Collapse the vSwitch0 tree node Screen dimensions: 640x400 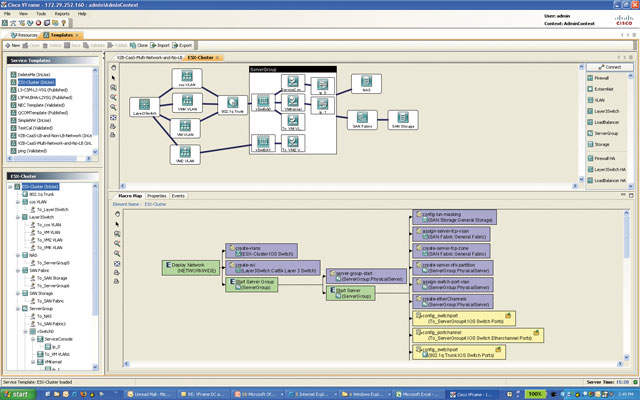pyautogui.click(x=25, y=331)
